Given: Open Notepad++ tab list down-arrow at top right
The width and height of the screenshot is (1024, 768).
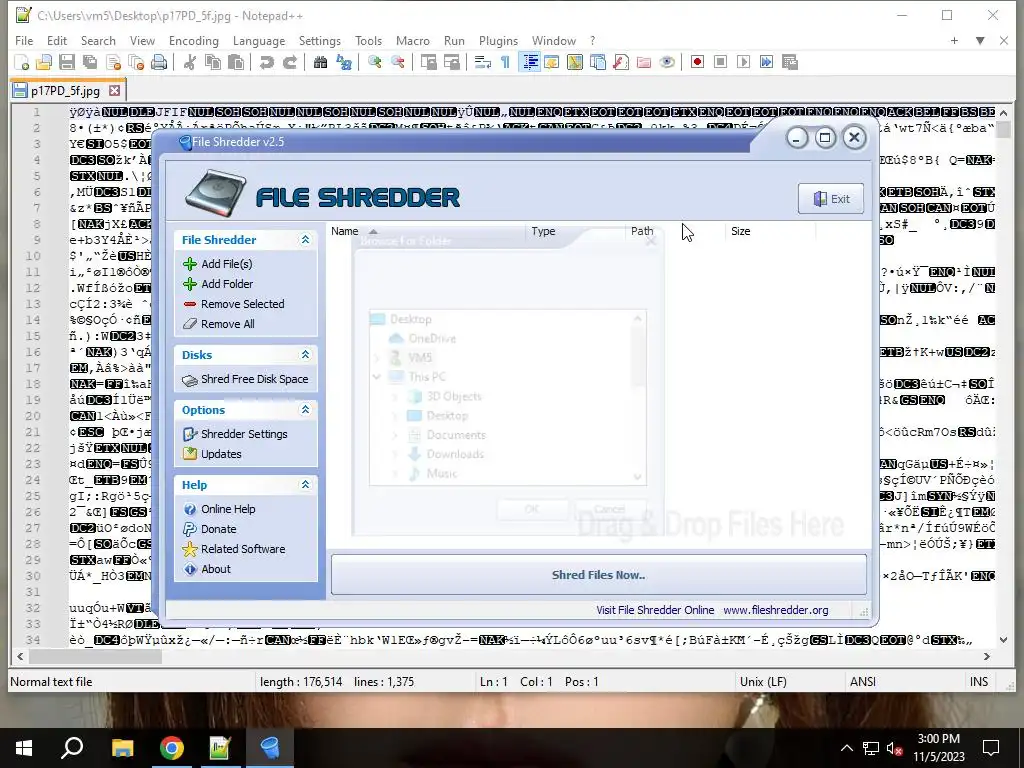Looking at the screenshot, I should (x=980, y=40).
